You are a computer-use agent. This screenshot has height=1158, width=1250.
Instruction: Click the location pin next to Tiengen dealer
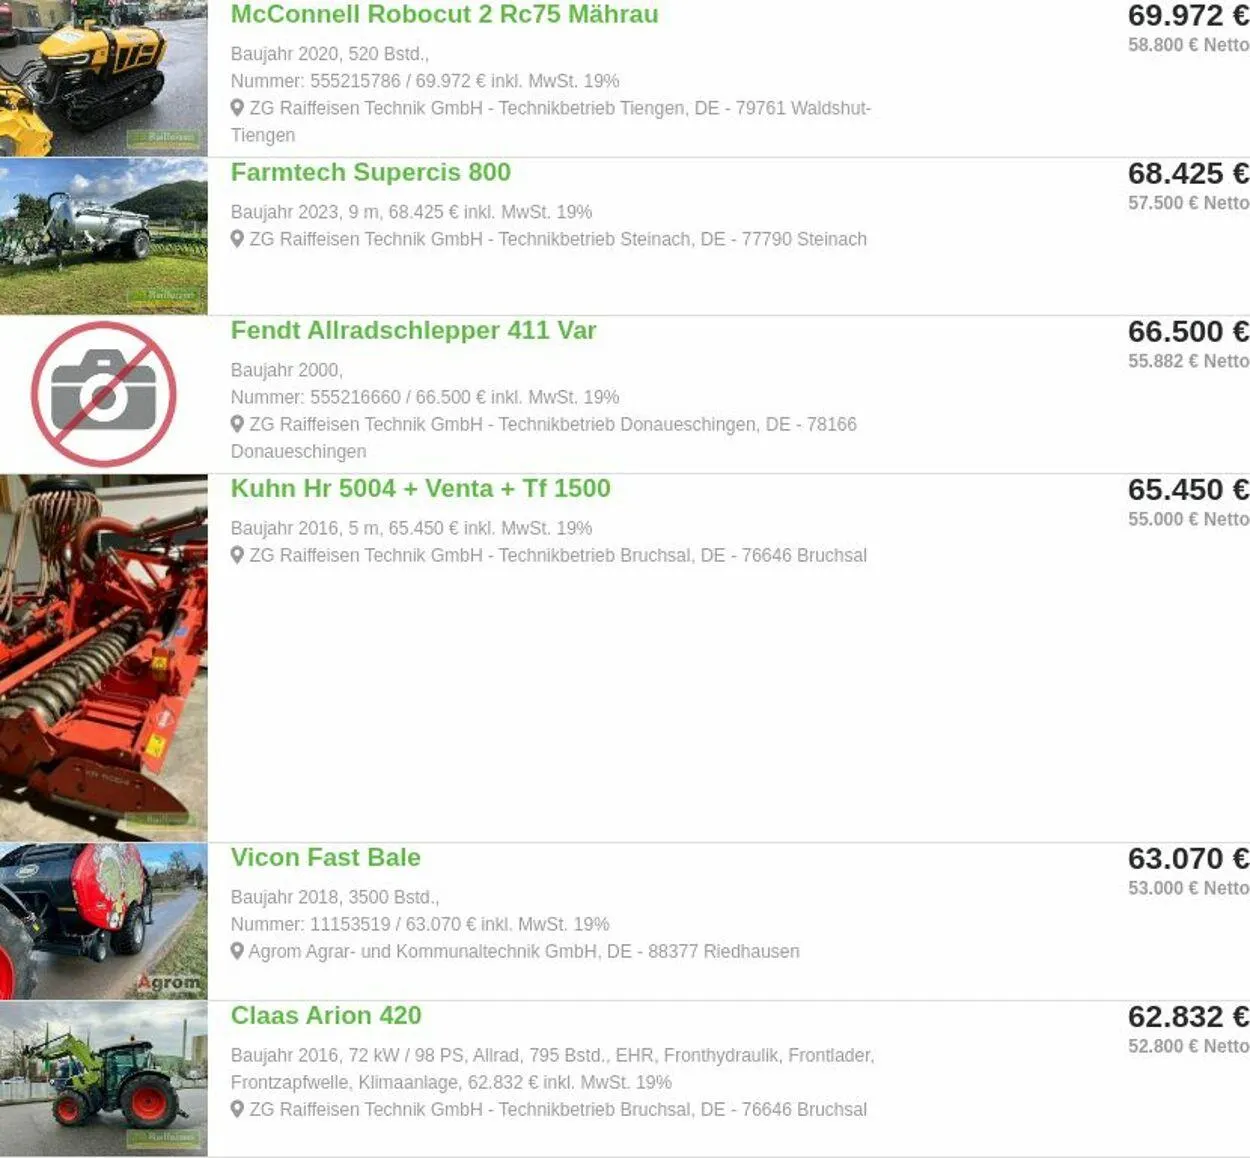click(237, 107)
